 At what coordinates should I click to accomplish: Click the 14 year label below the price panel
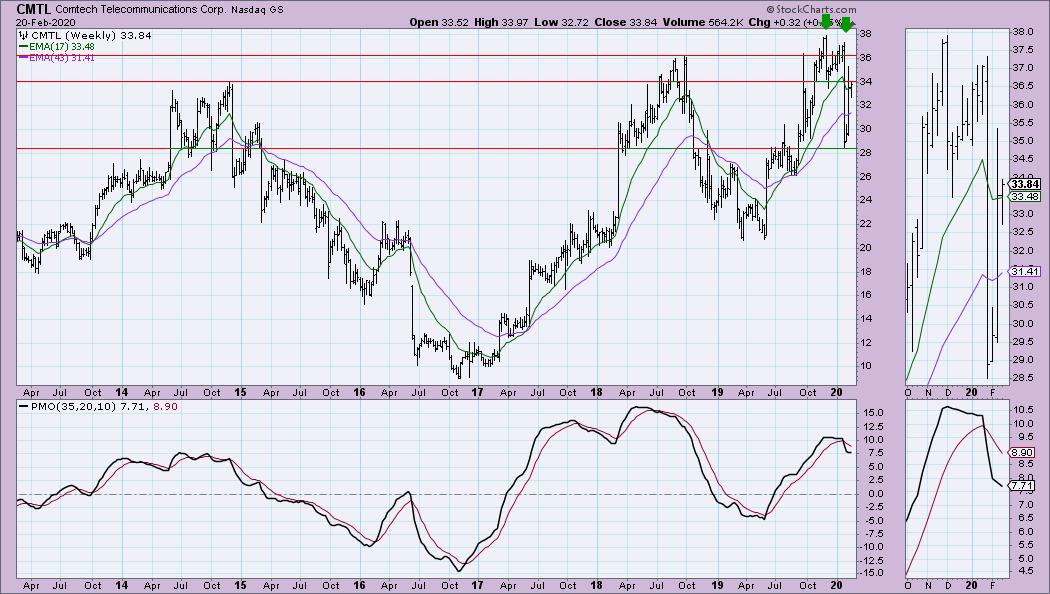(122, 392)
